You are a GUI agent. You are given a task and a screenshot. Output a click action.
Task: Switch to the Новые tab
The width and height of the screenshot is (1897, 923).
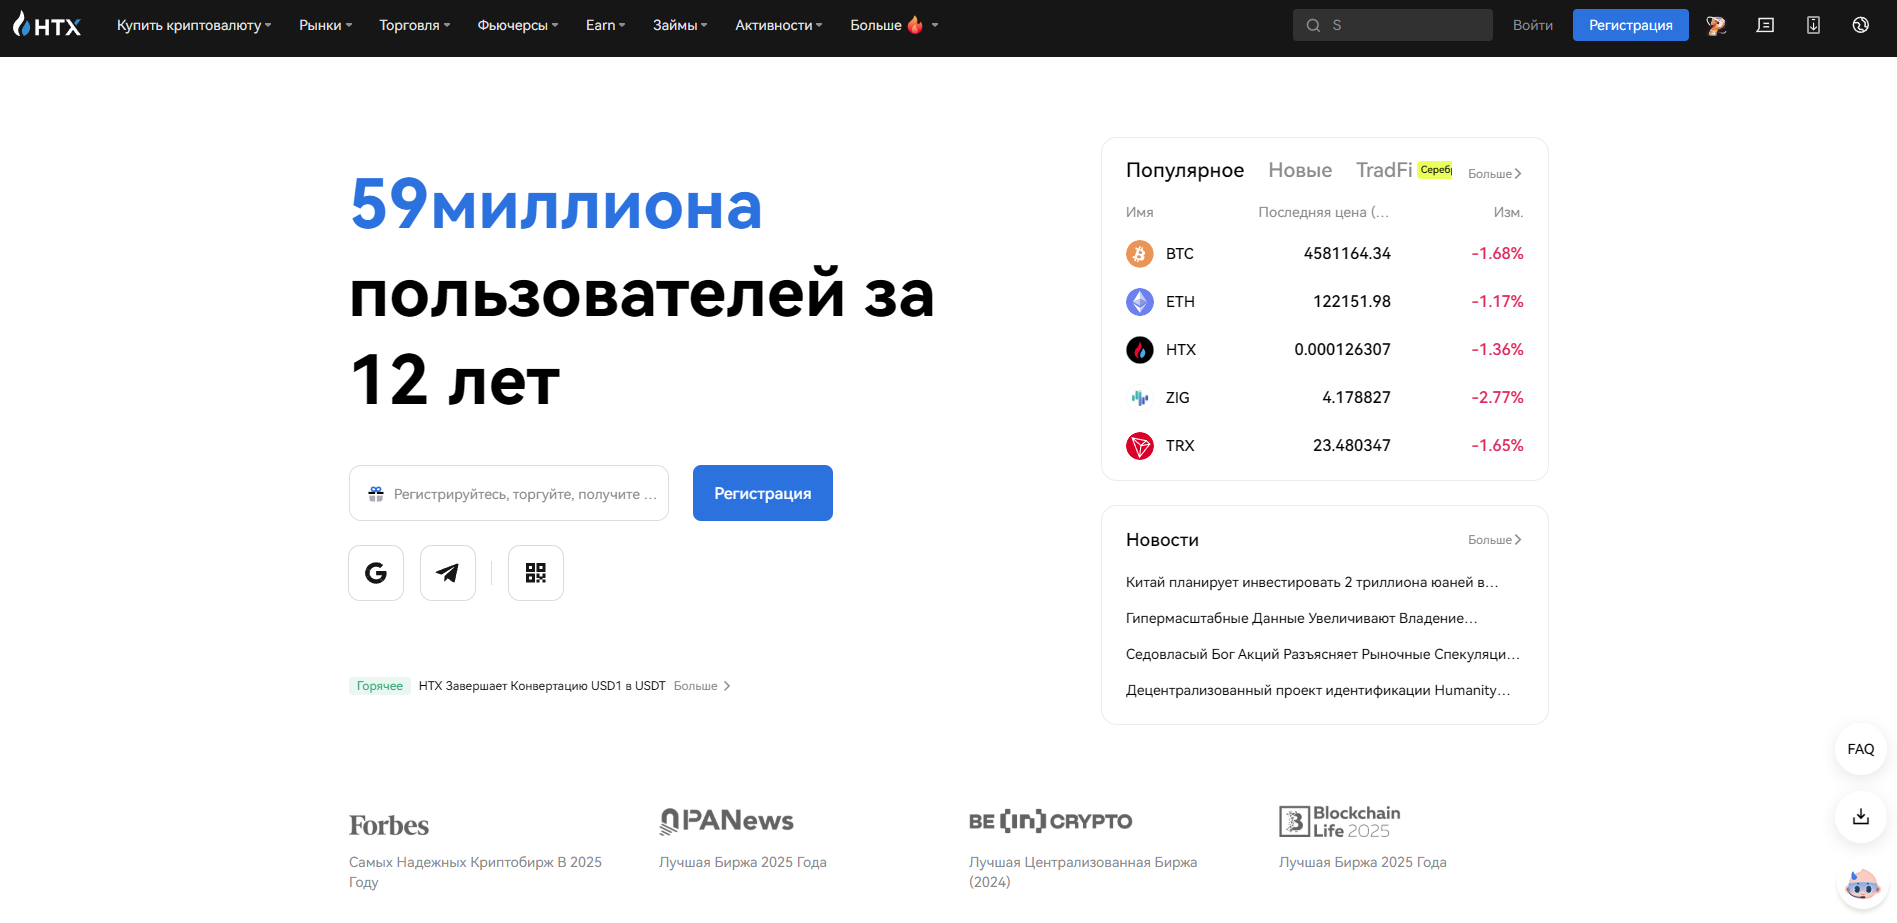click(1300, 170)
